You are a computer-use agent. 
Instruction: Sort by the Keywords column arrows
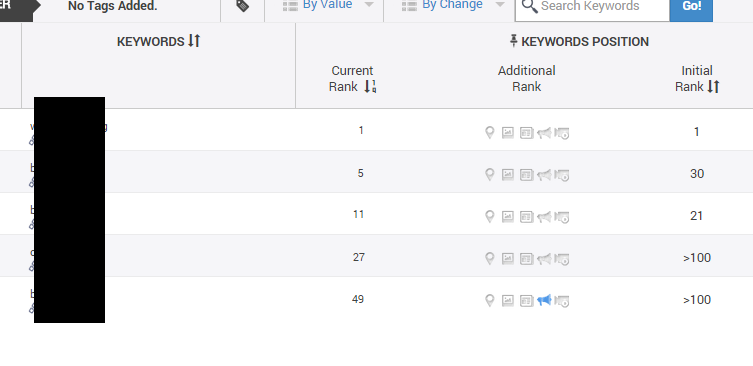pos(194,41)
